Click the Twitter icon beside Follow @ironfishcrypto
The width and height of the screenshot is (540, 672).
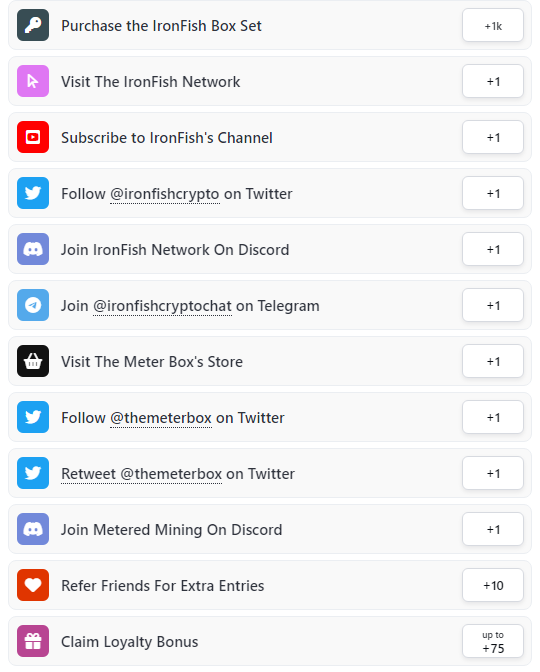(33, 193)
